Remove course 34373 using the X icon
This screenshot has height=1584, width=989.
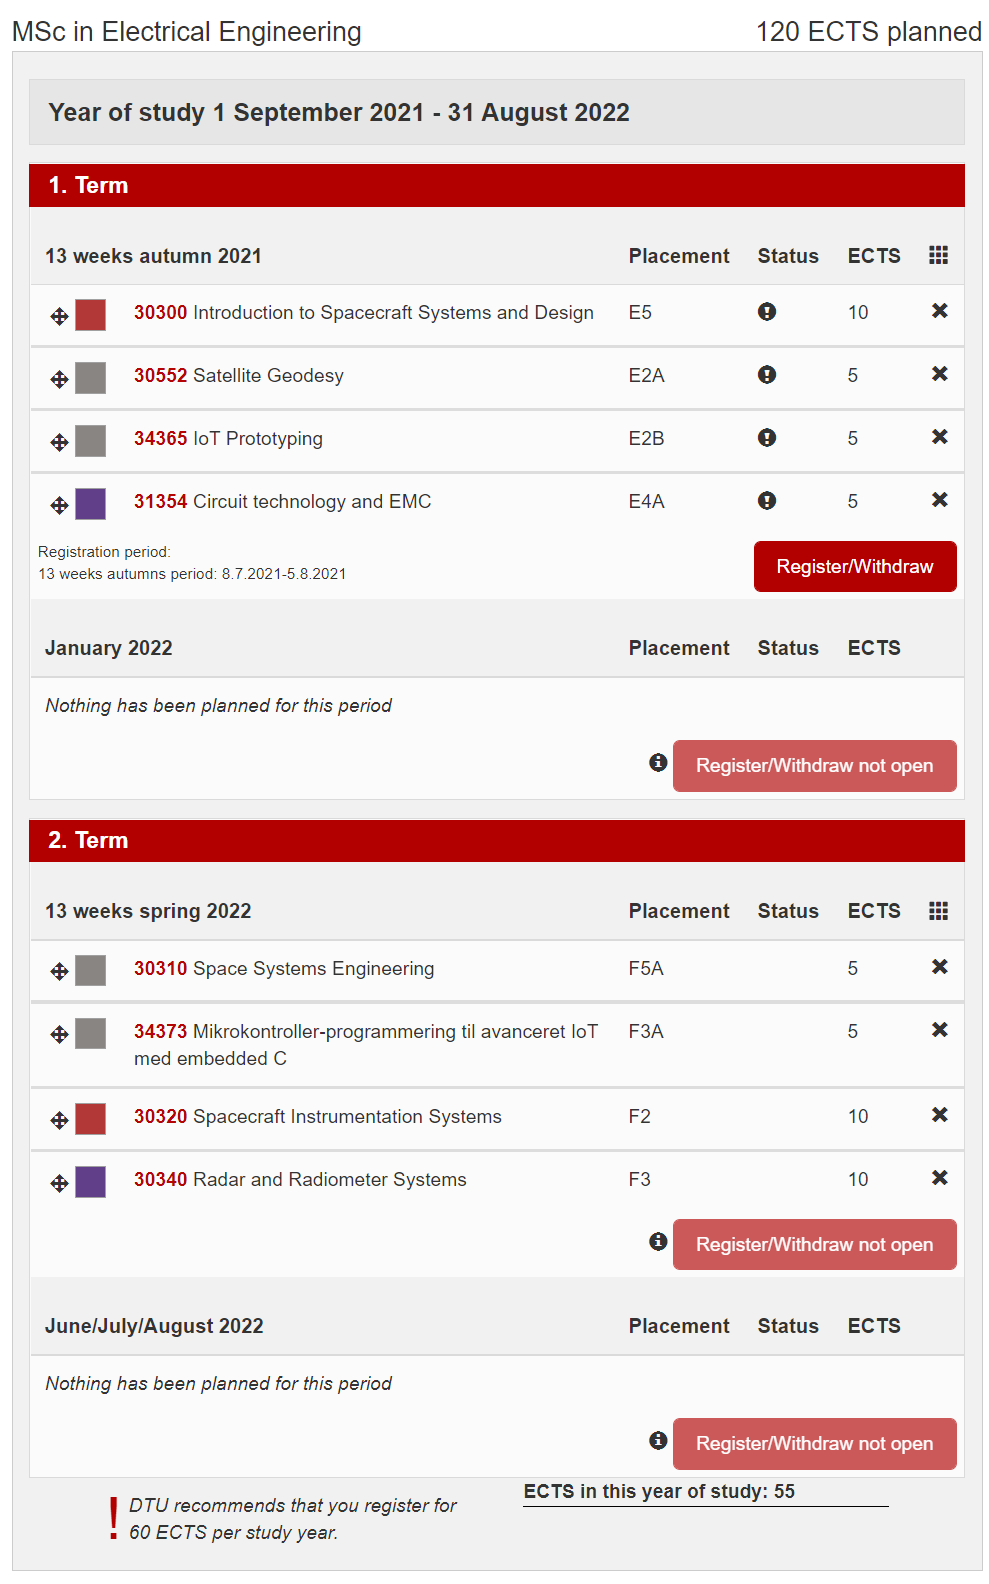pos(939,1030)
